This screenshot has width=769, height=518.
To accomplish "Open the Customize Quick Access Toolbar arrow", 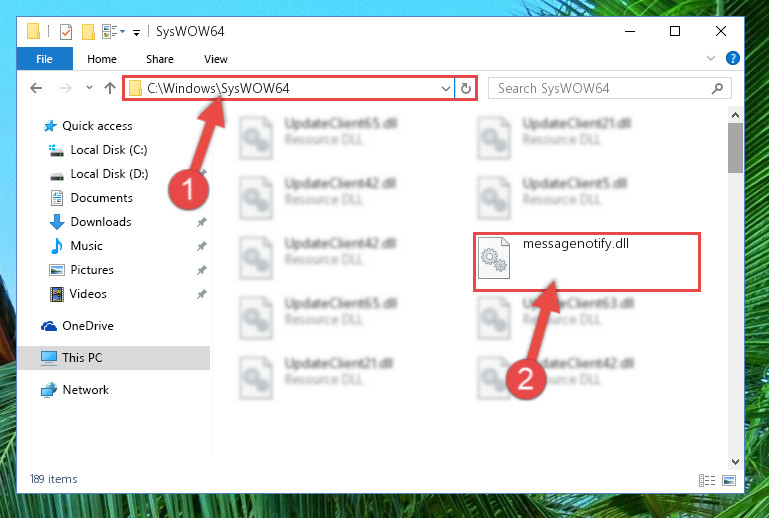I will coord(136,32).
